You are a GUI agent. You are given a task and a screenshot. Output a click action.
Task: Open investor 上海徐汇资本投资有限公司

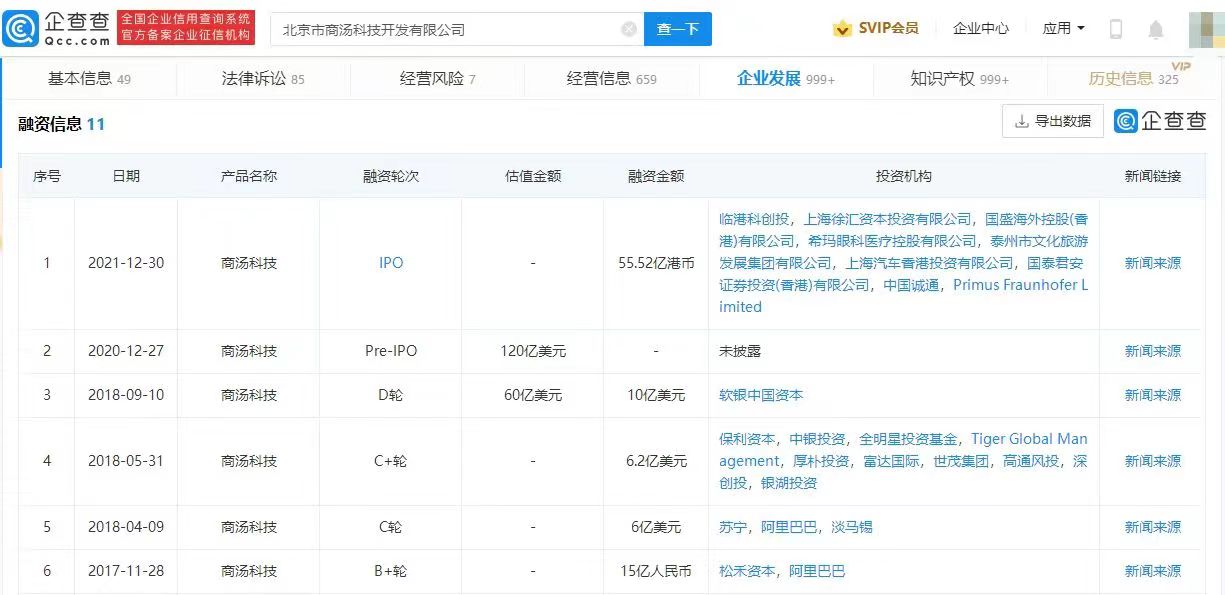[888, 219]
